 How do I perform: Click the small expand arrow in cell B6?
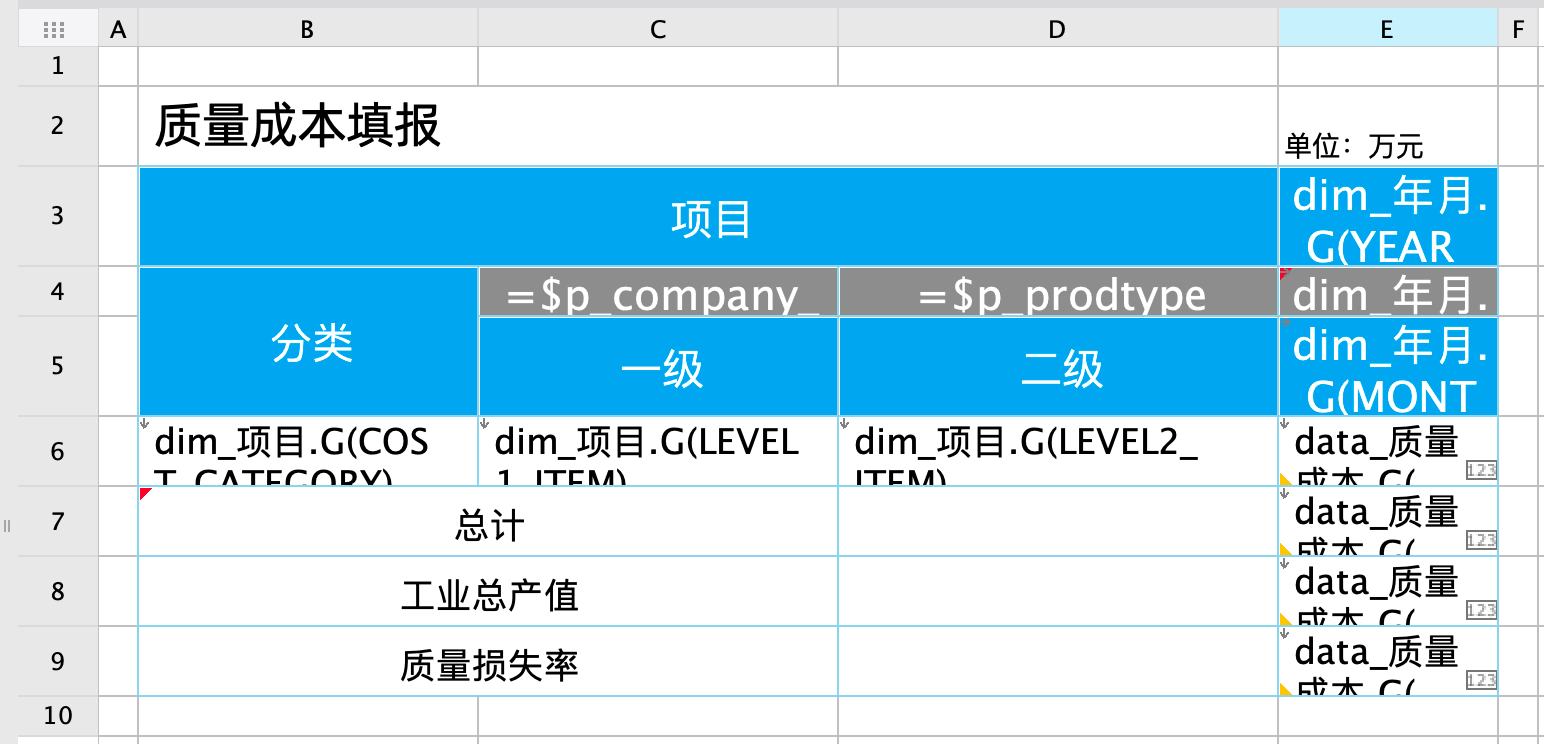pyautogui.click(x=144, y=423)
